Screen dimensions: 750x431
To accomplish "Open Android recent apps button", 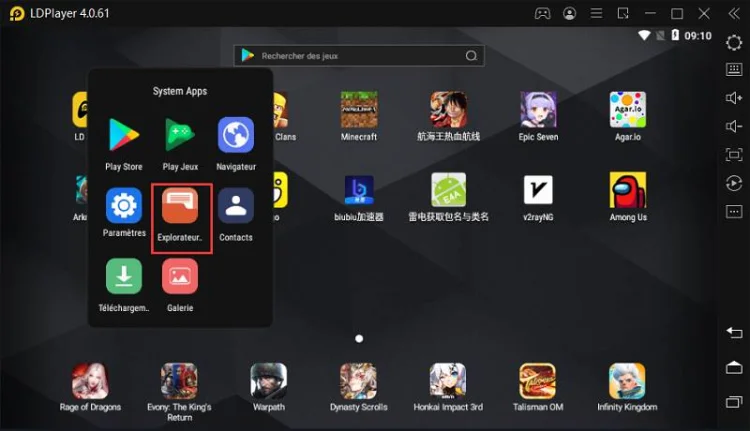I will click(734, 402).
